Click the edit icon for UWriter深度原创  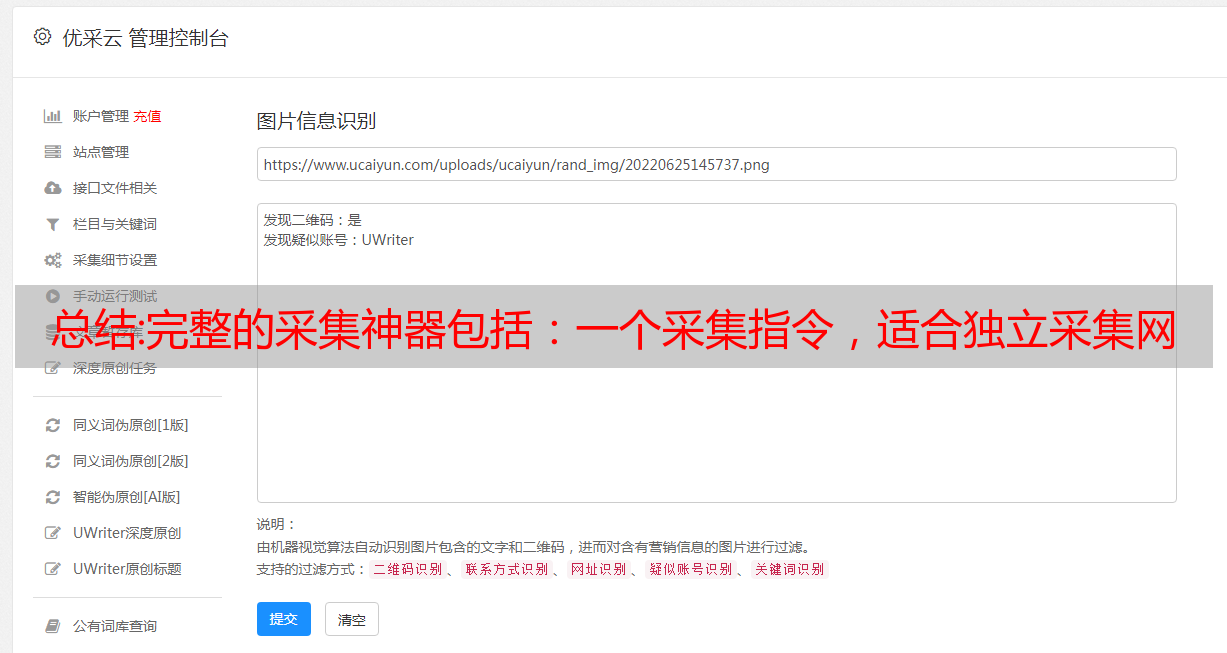tap(53, 533)
